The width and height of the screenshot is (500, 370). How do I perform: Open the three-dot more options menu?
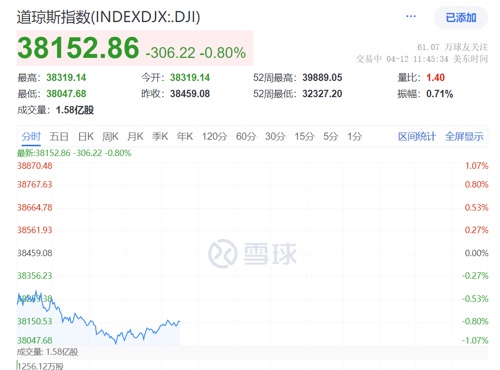point(411,16)
